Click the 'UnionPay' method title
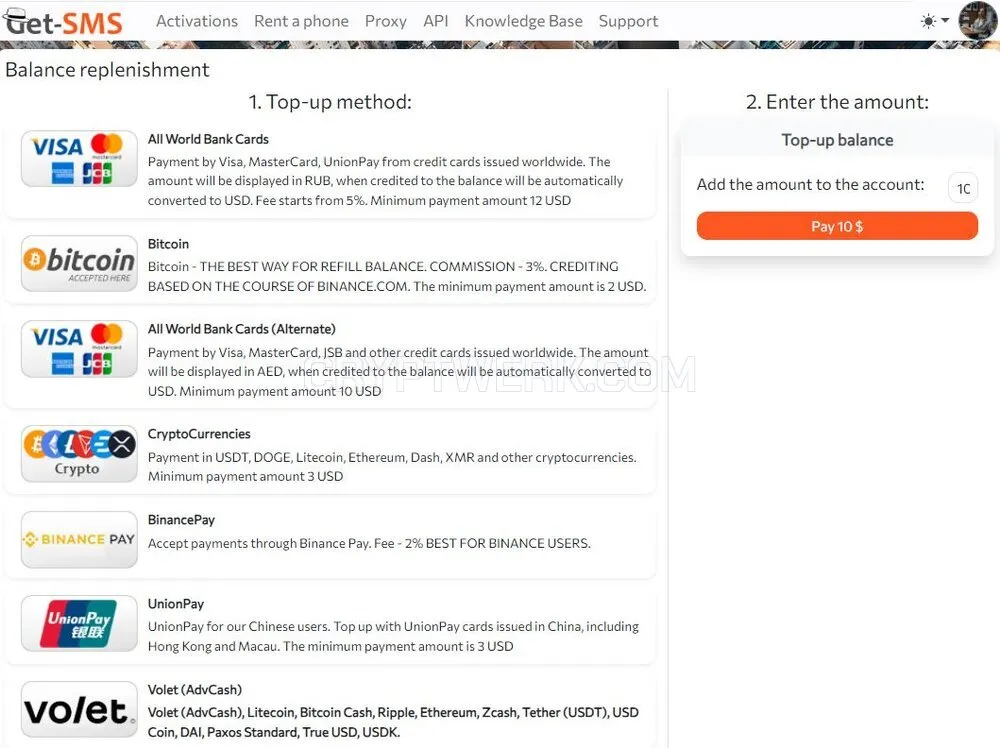 [176, 604]
